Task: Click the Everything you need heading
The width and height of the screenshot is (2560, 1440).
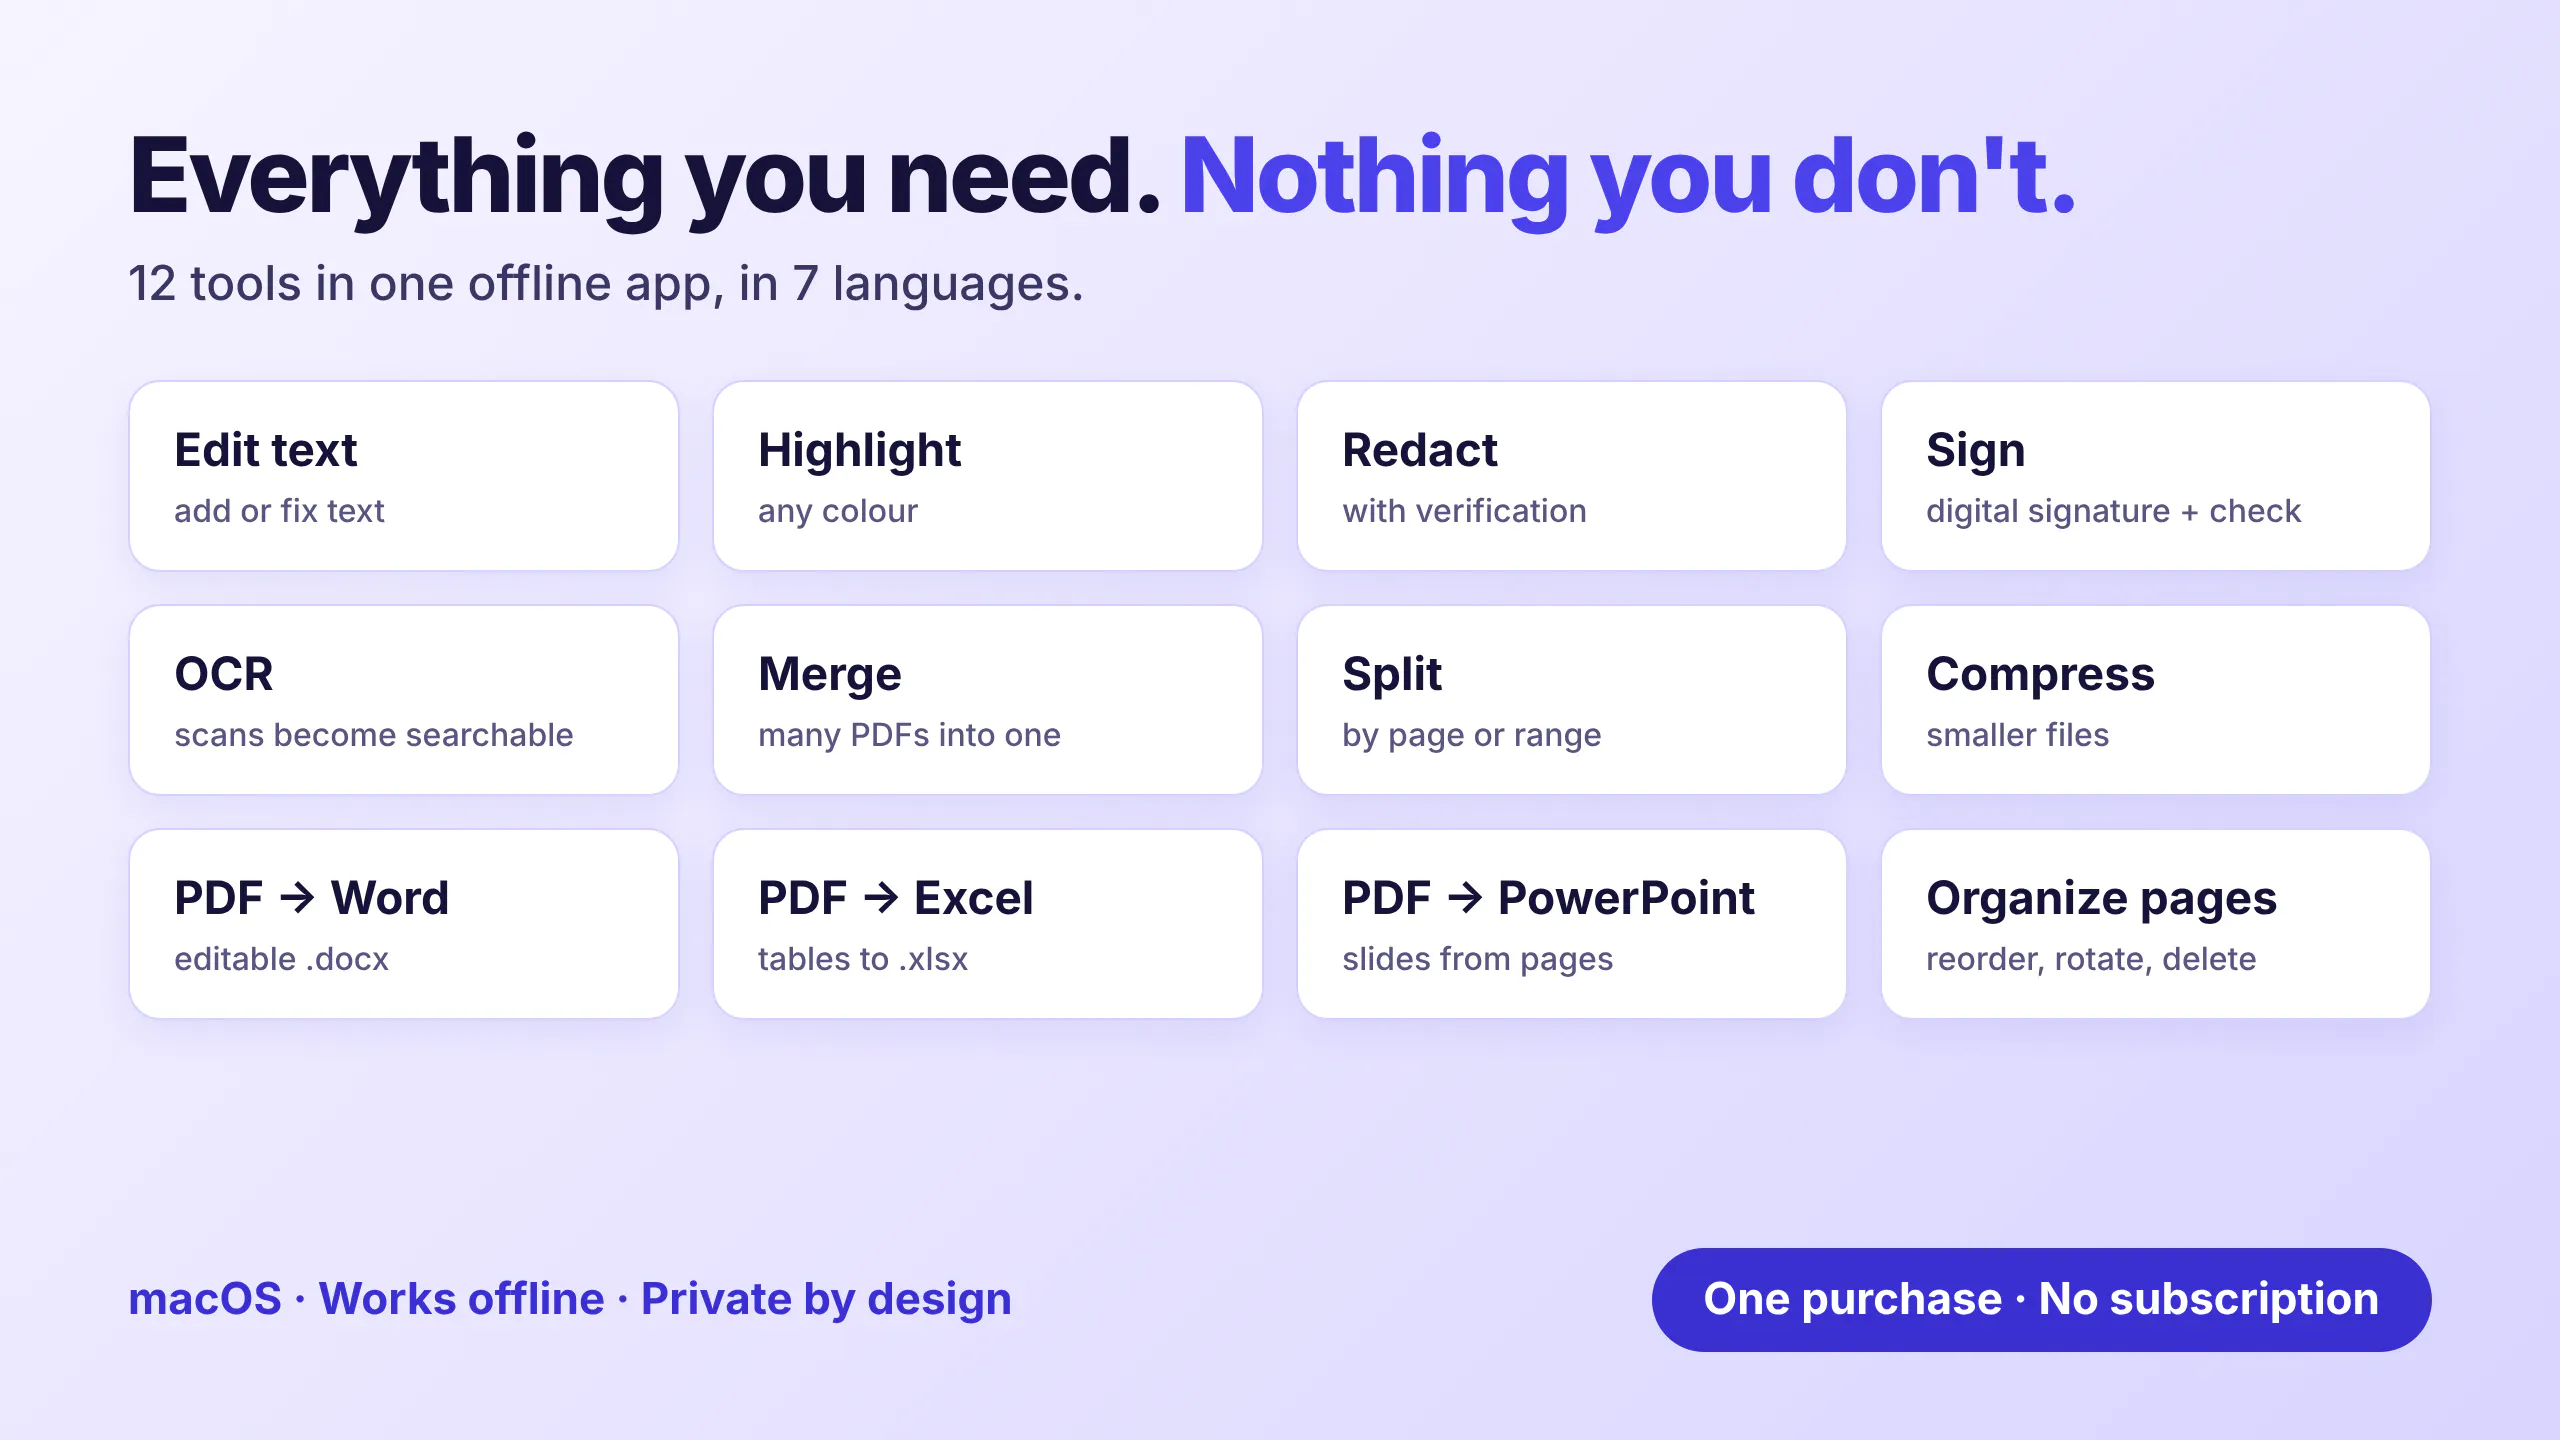Action: 645,180
